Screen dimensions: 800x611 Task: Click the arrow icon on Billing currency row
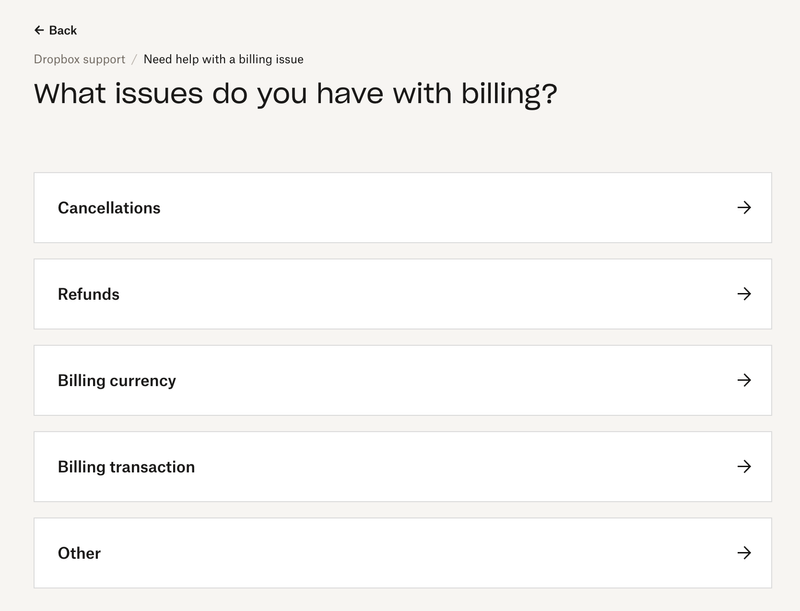(743, 380)
